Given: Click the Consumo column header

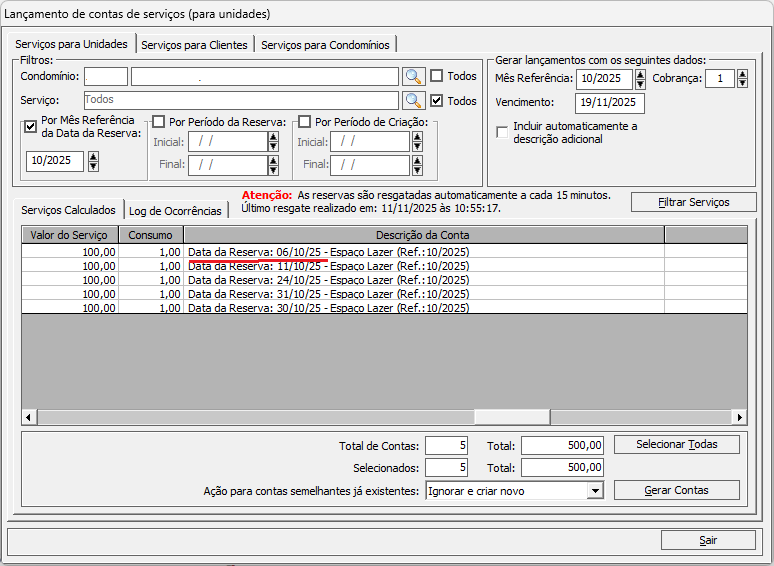Looking at the screenshot, I should (x=151, y=235).
